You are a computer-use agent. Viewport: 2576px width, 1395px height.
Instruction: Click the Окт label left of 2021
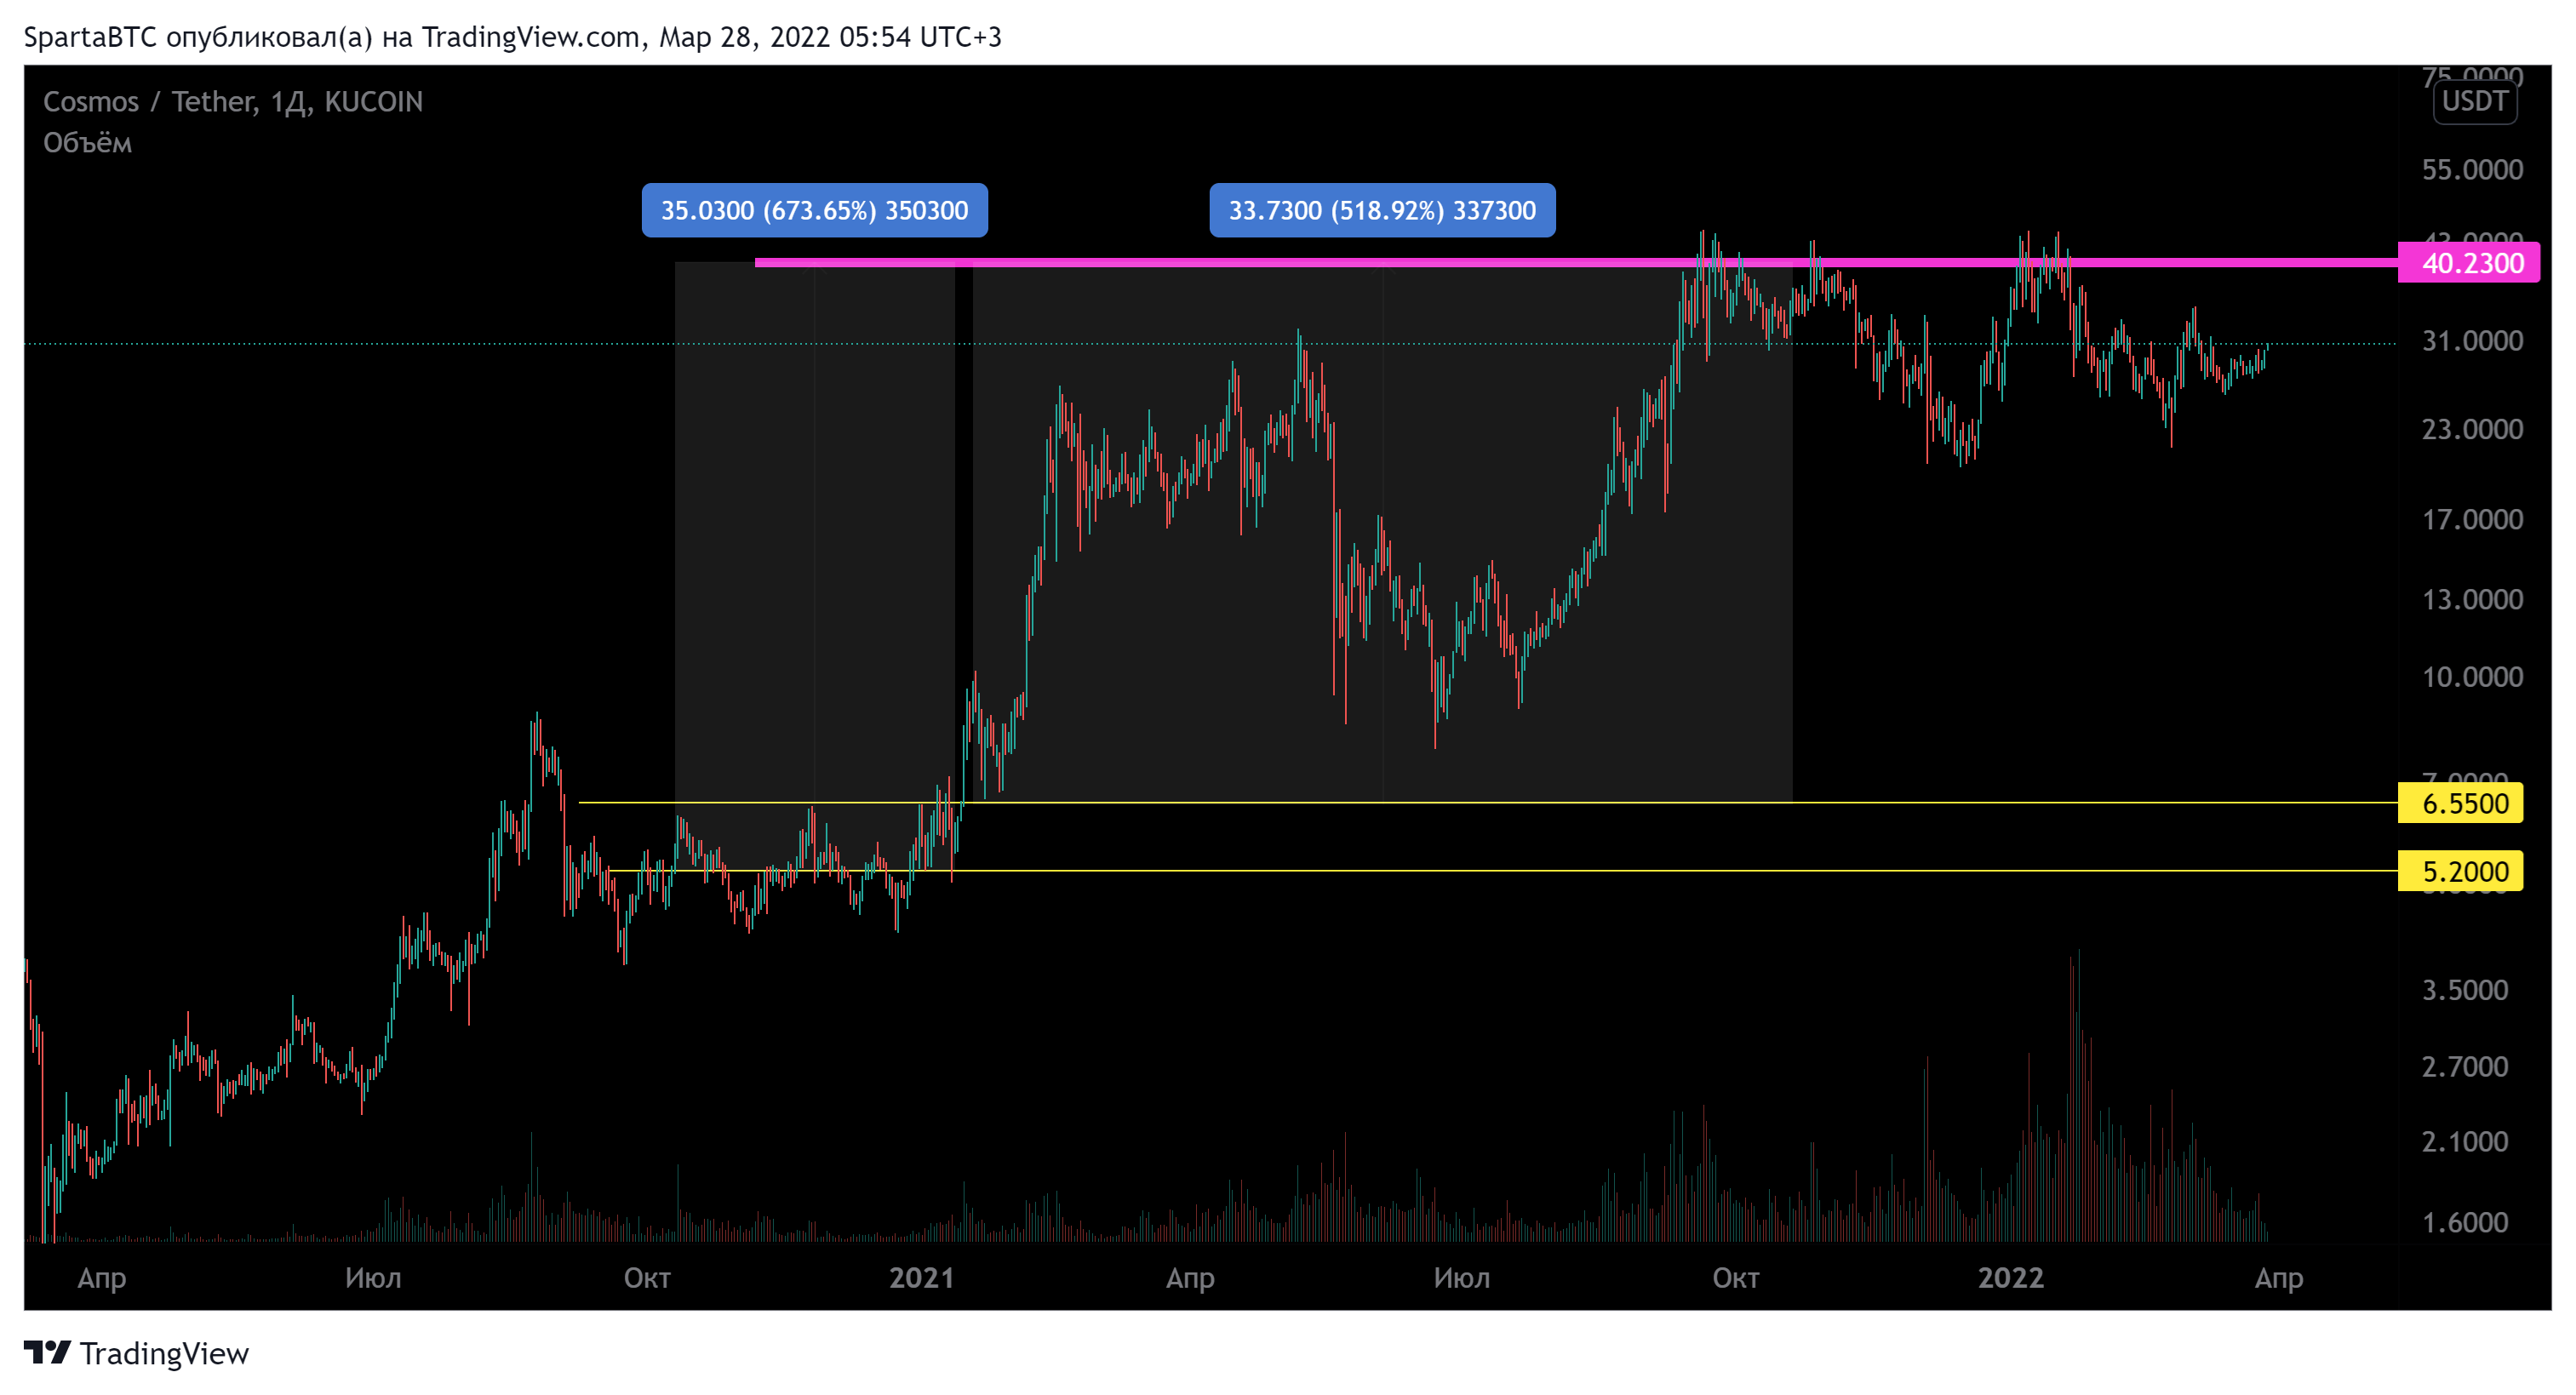click(x=647, y=1277)
